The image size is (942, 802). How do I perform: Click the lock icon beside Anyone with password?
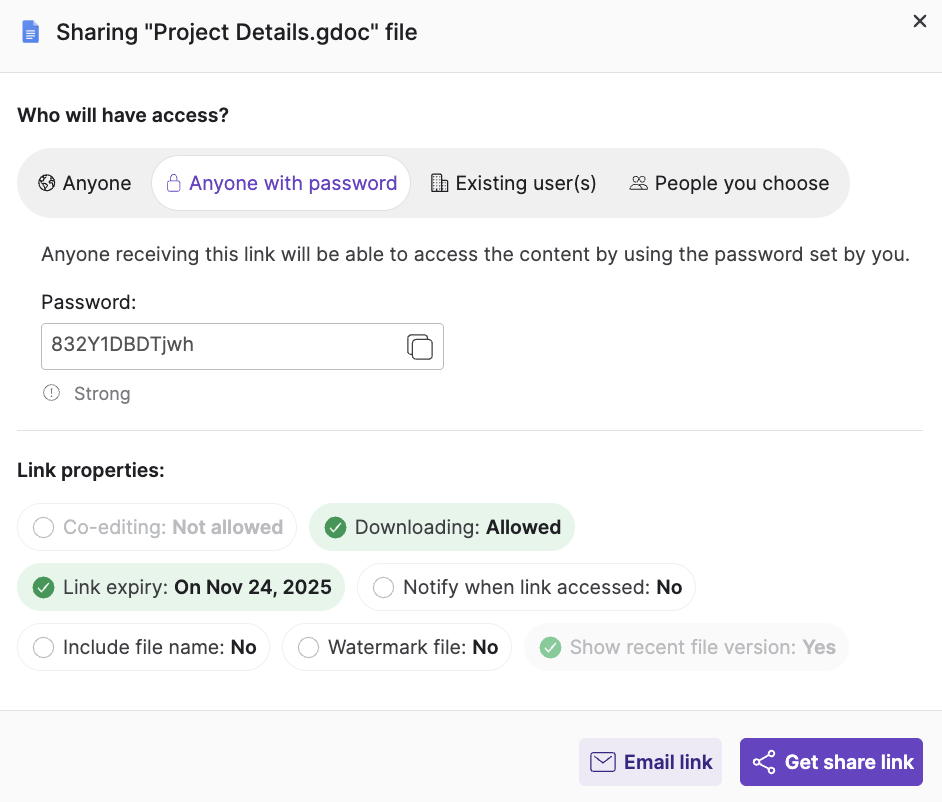click(175, 183)
